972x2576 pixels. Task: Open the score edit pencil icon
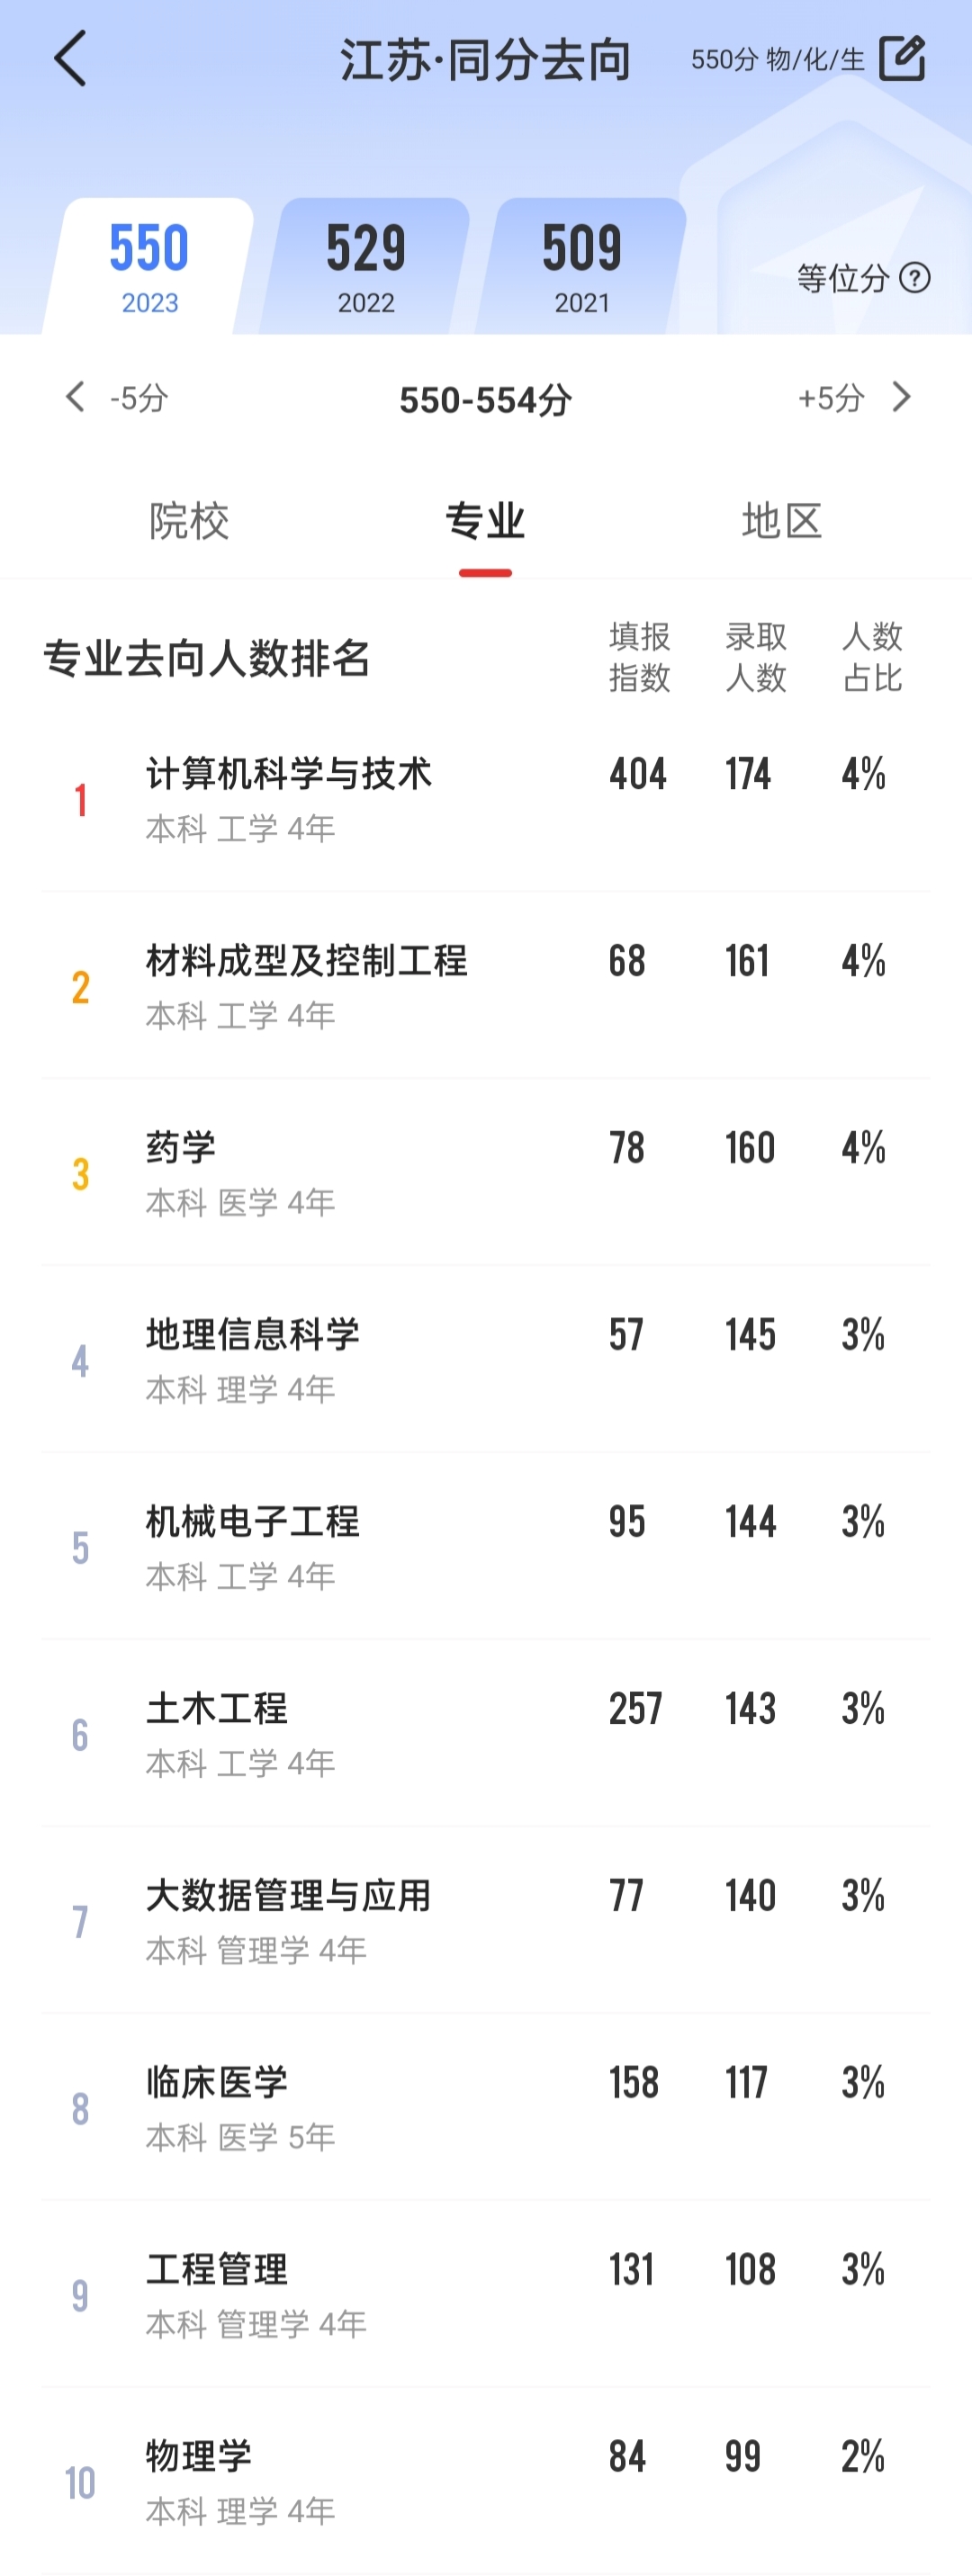(902, 59)
